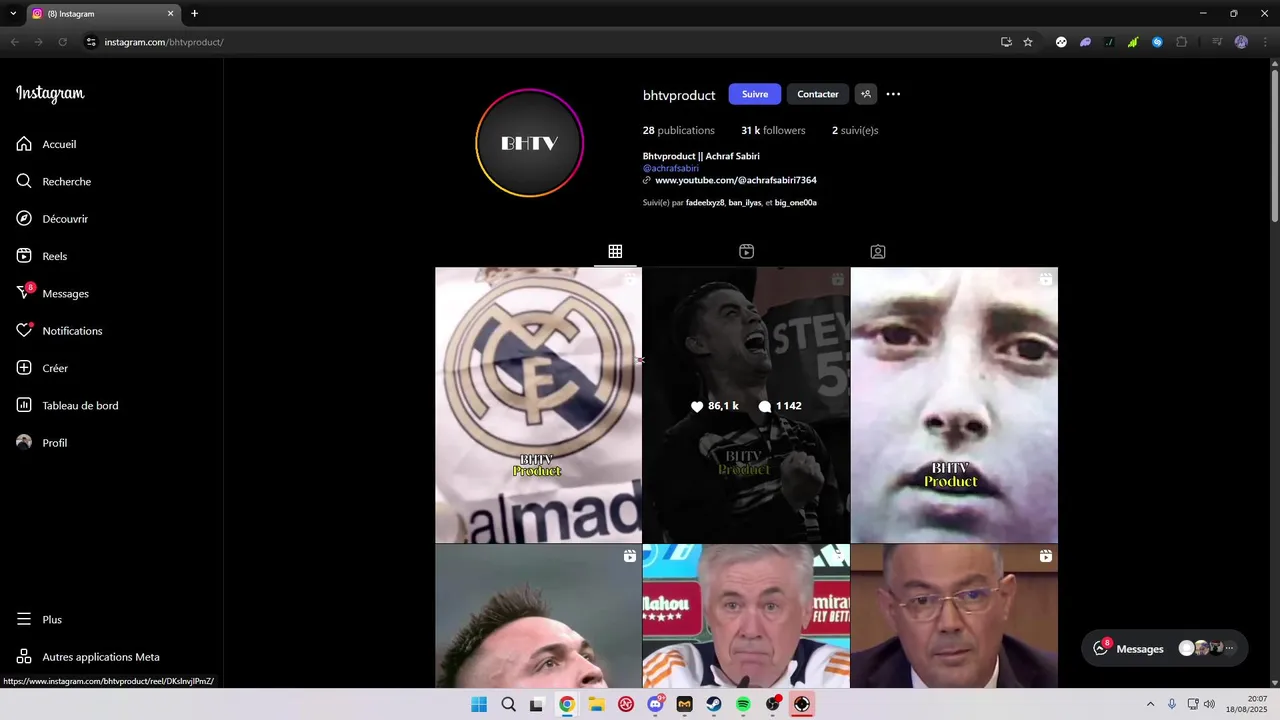Show similar accounts suggestion button
Screen dimensions: 1280x720
click(866, 94)
